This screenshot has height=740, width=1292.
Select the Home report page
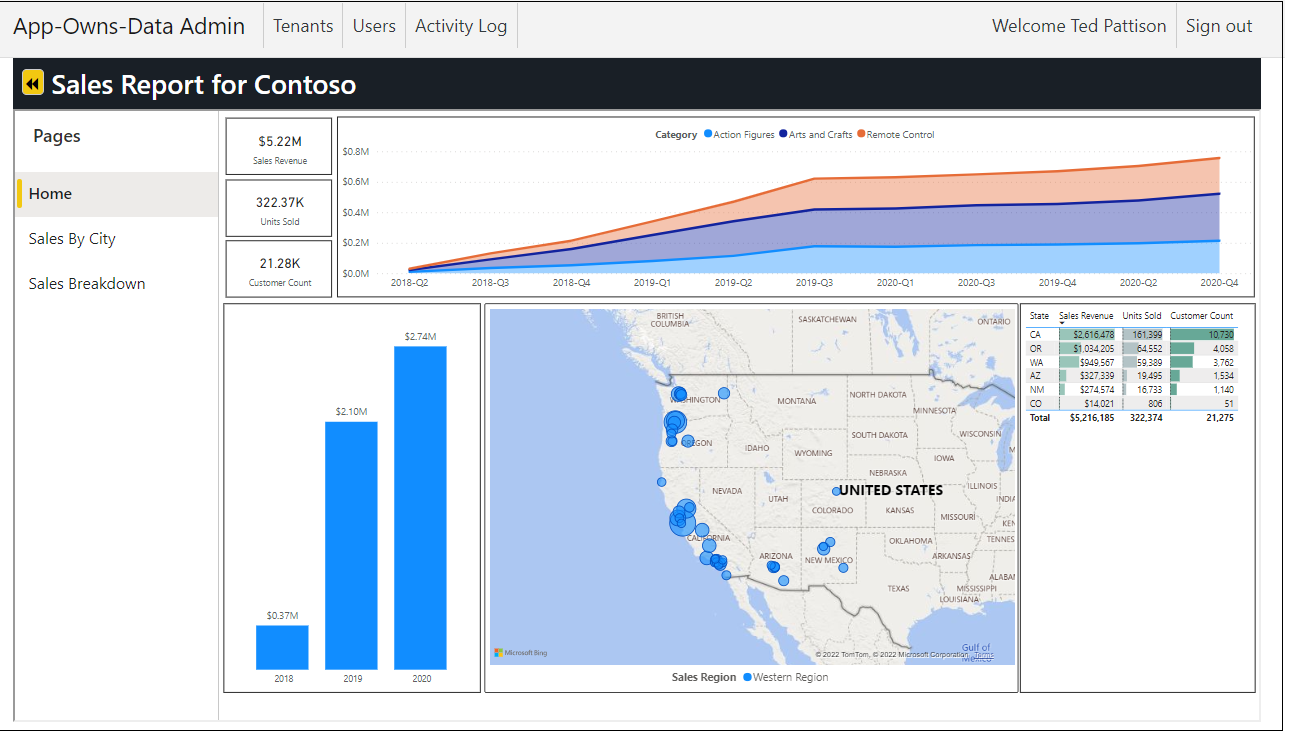[x=117, y=194]
